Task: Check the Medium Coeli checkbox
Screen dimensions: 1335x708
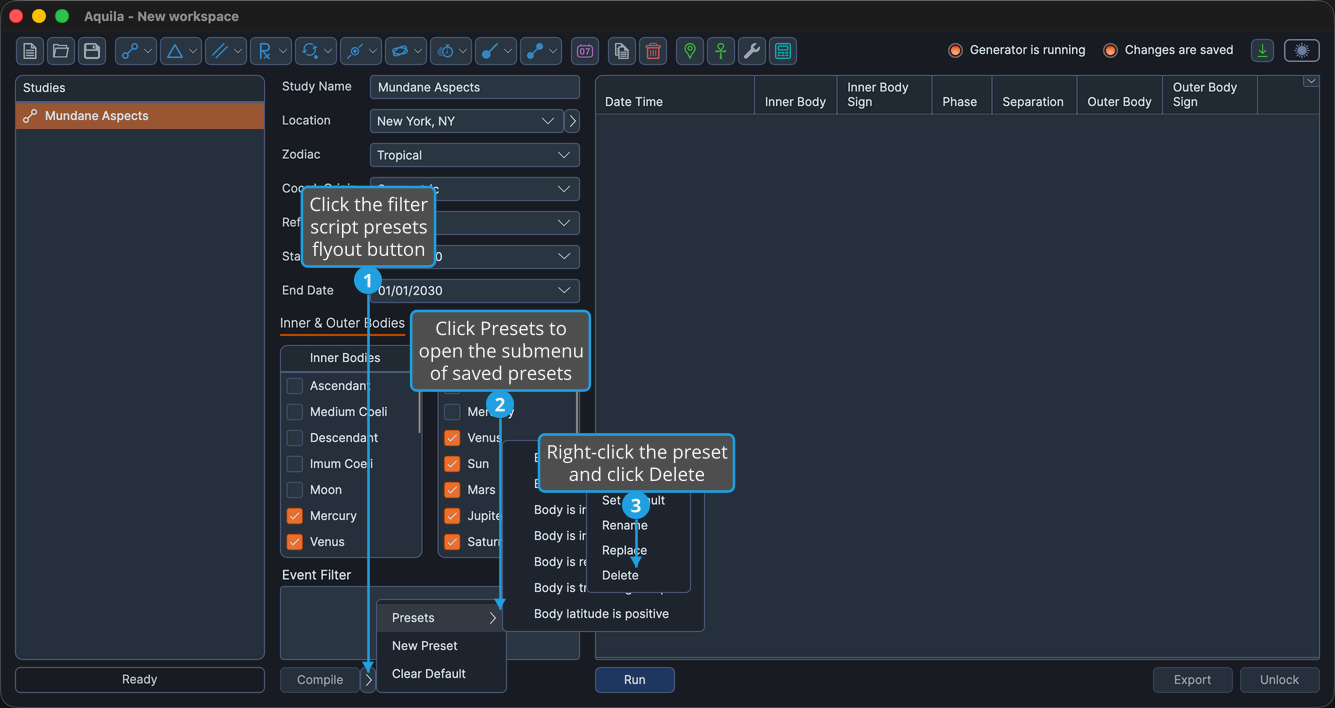Action: click(x=294, y=412)
